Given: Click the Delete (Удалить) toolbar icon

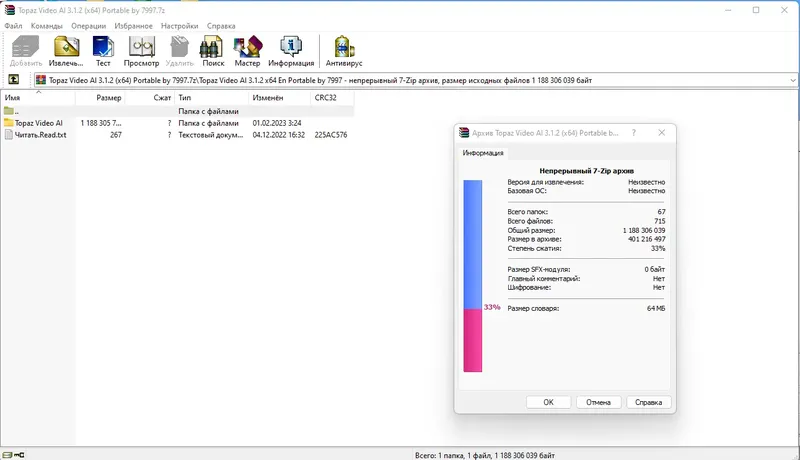Looking at the screenshot, I should click(x=180, y=51).
